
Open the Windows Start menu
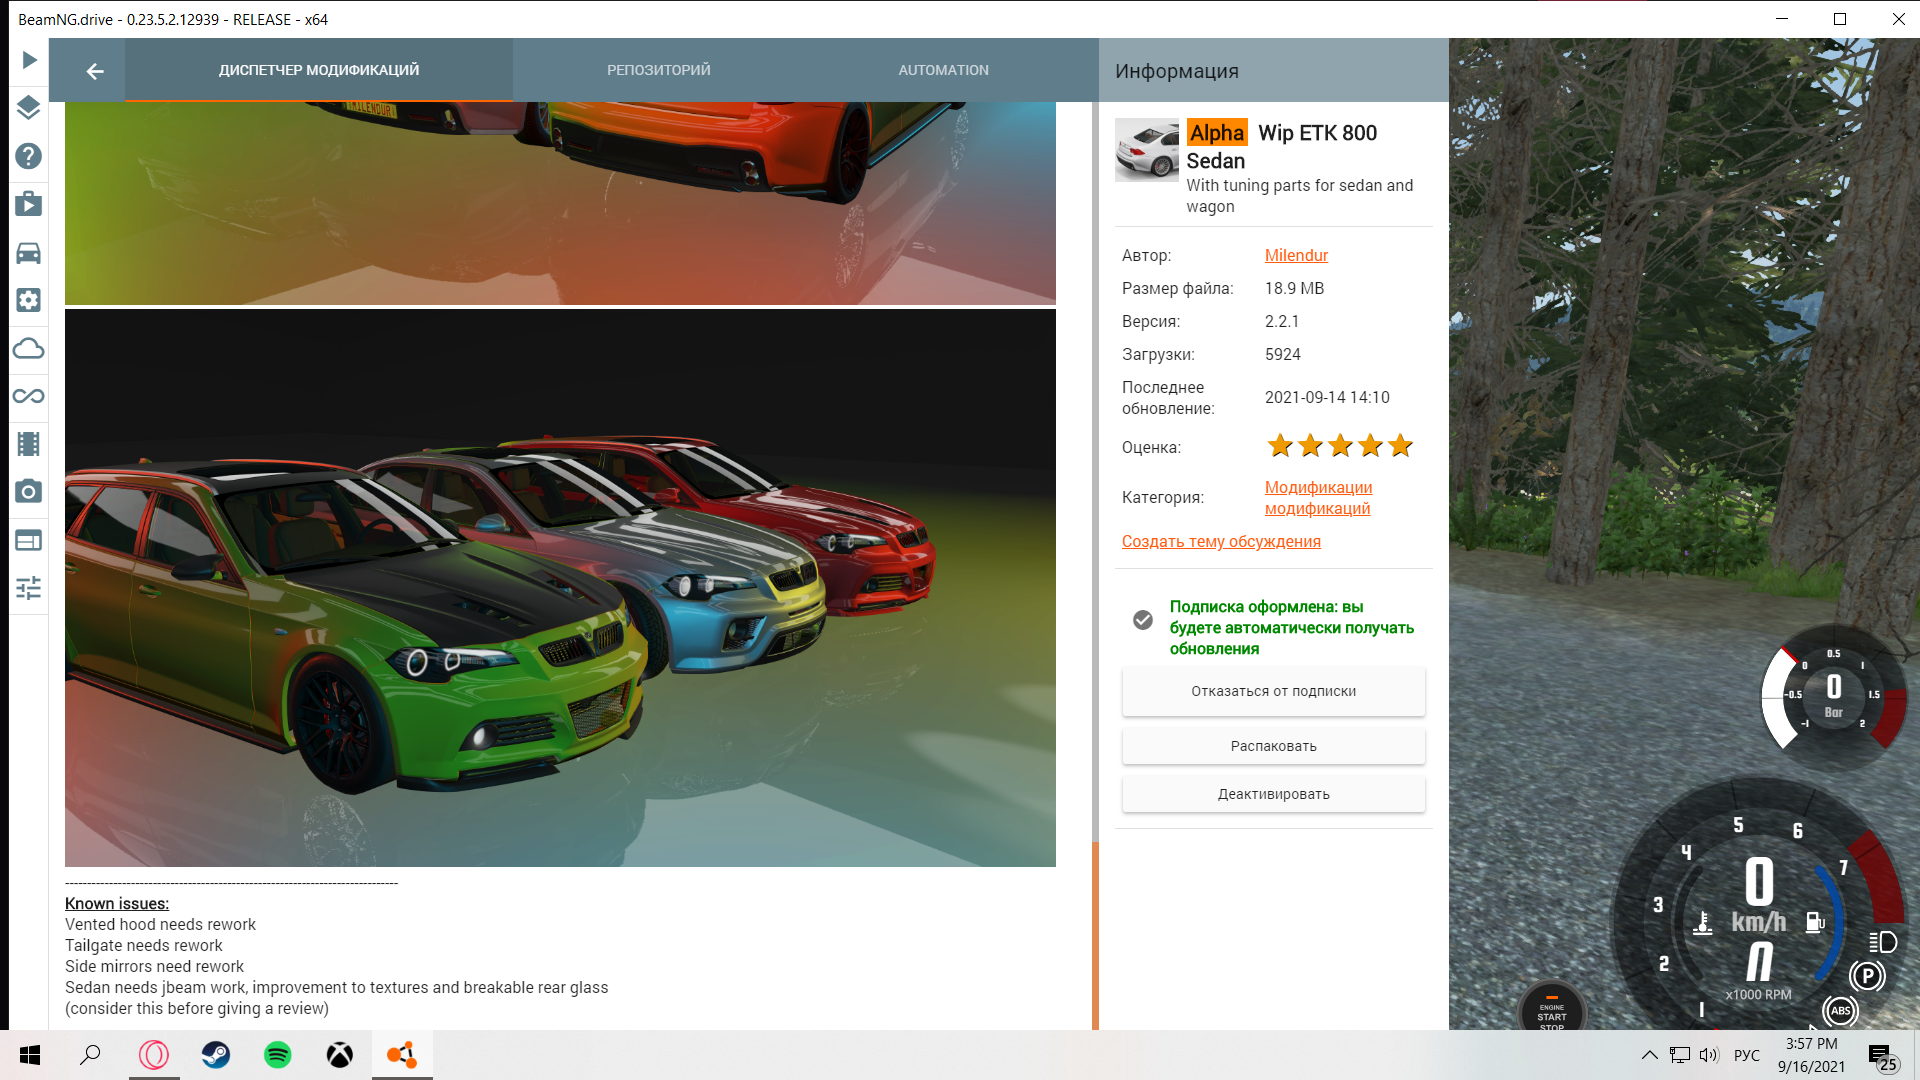coord(30,1055)
